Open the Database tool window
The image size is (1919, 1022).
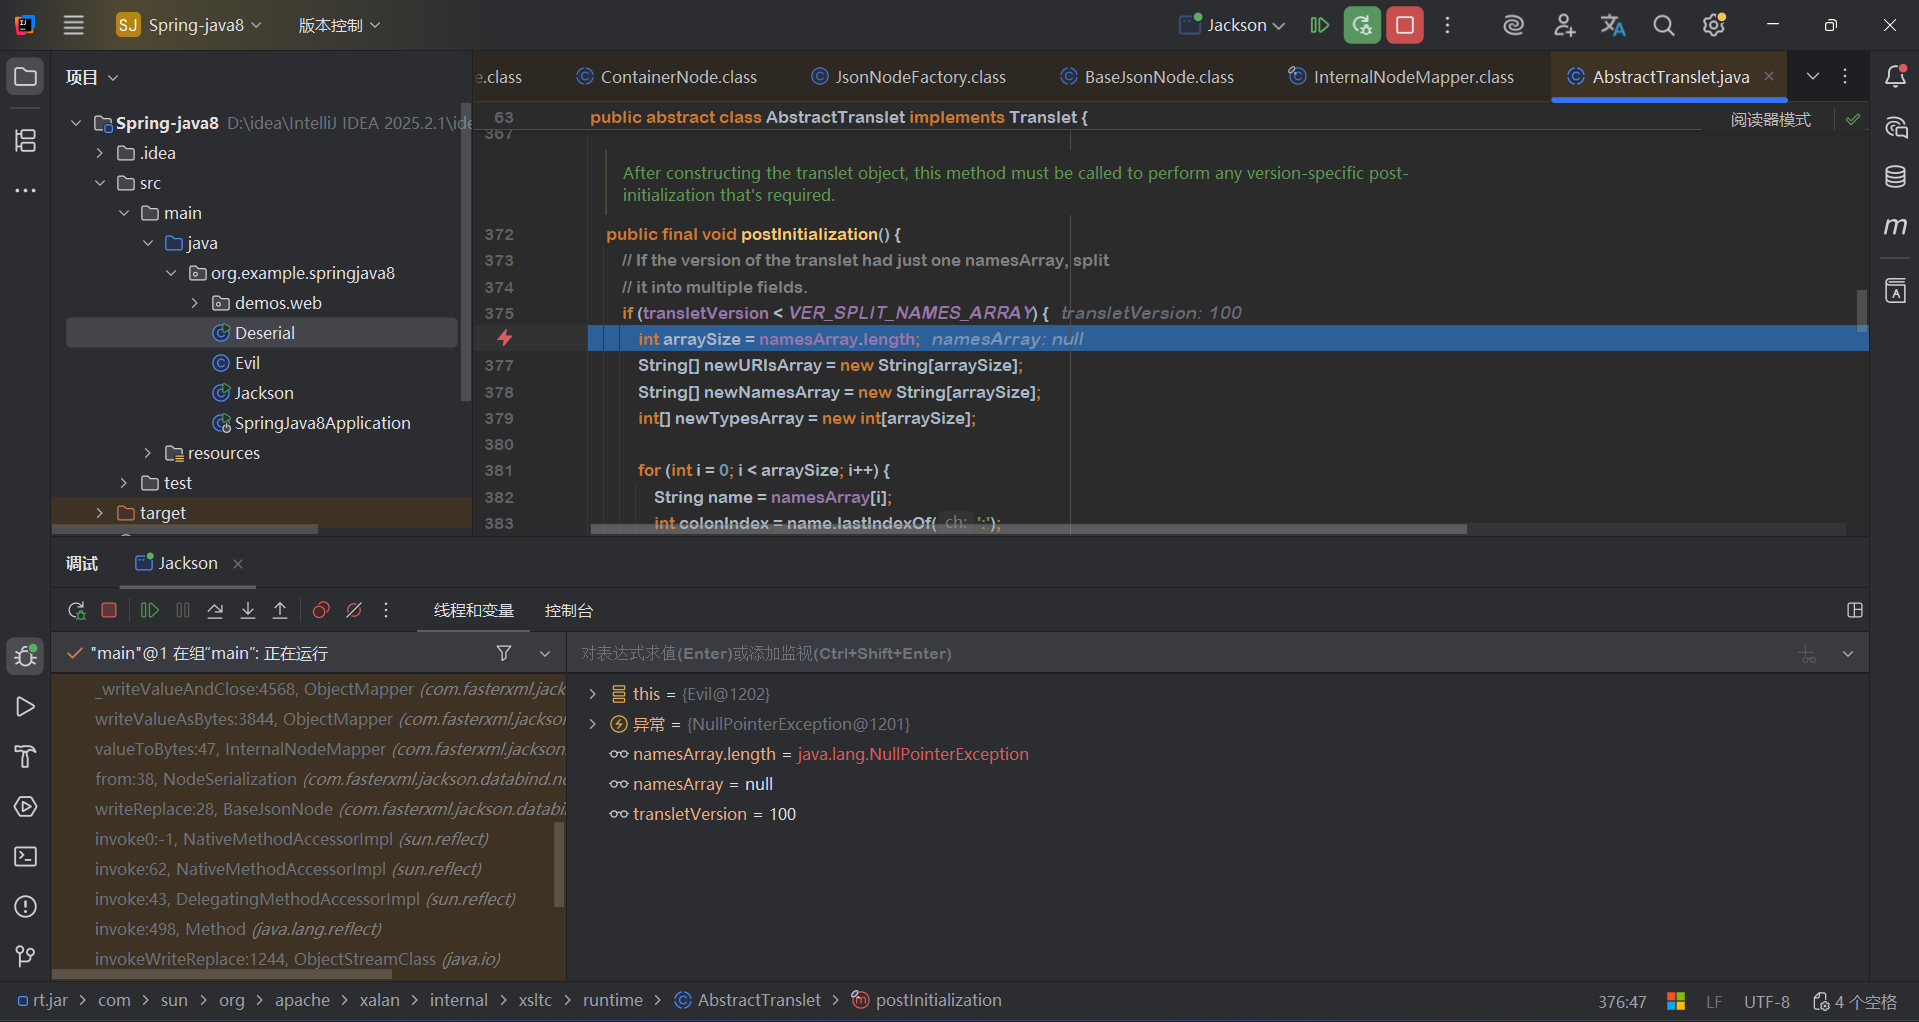click(x=1895, y=177)
